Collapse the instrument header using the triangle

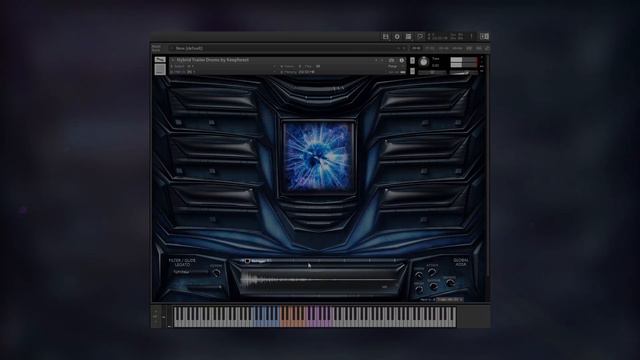point(173,60)
